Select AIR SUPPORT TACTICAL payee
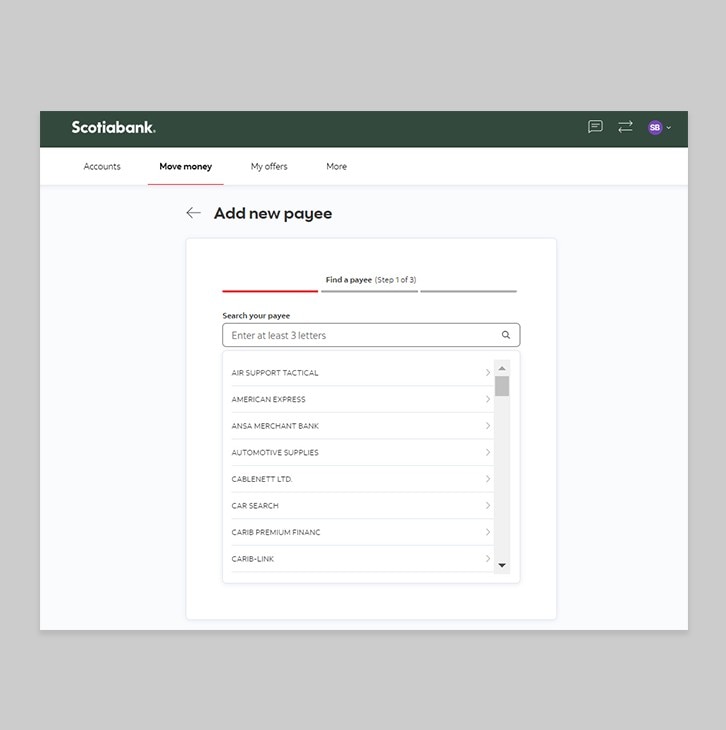 (x=362, y=372)
